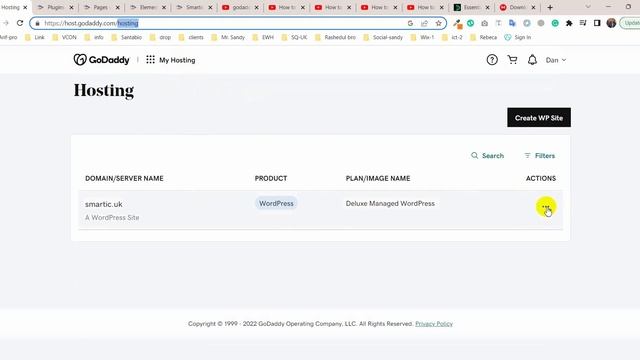Open the Filters control
This screenshot has width=640, height=360.
point(540,156)
